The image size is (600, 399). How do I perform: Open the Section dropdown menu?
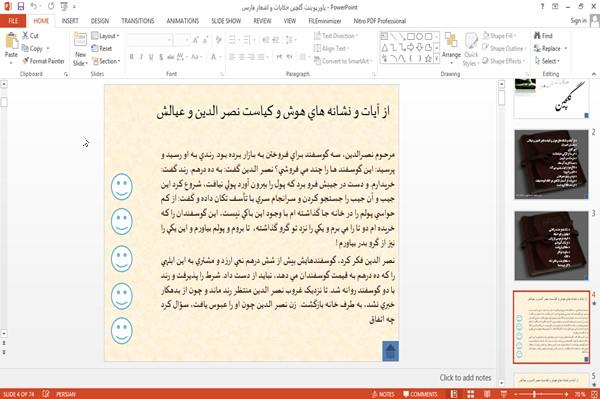tap(106, 61)
